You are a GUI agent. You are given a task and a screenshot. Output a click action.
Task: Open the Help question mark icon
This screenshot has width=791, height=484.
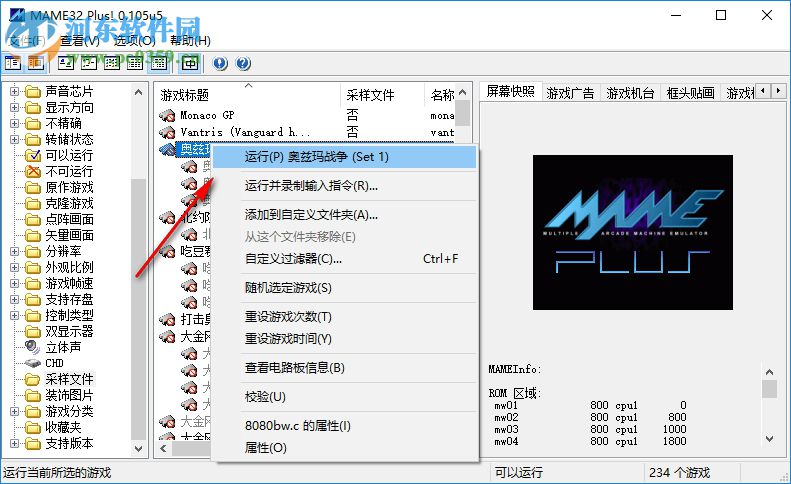pyautogui.click(x=243, y=63)
